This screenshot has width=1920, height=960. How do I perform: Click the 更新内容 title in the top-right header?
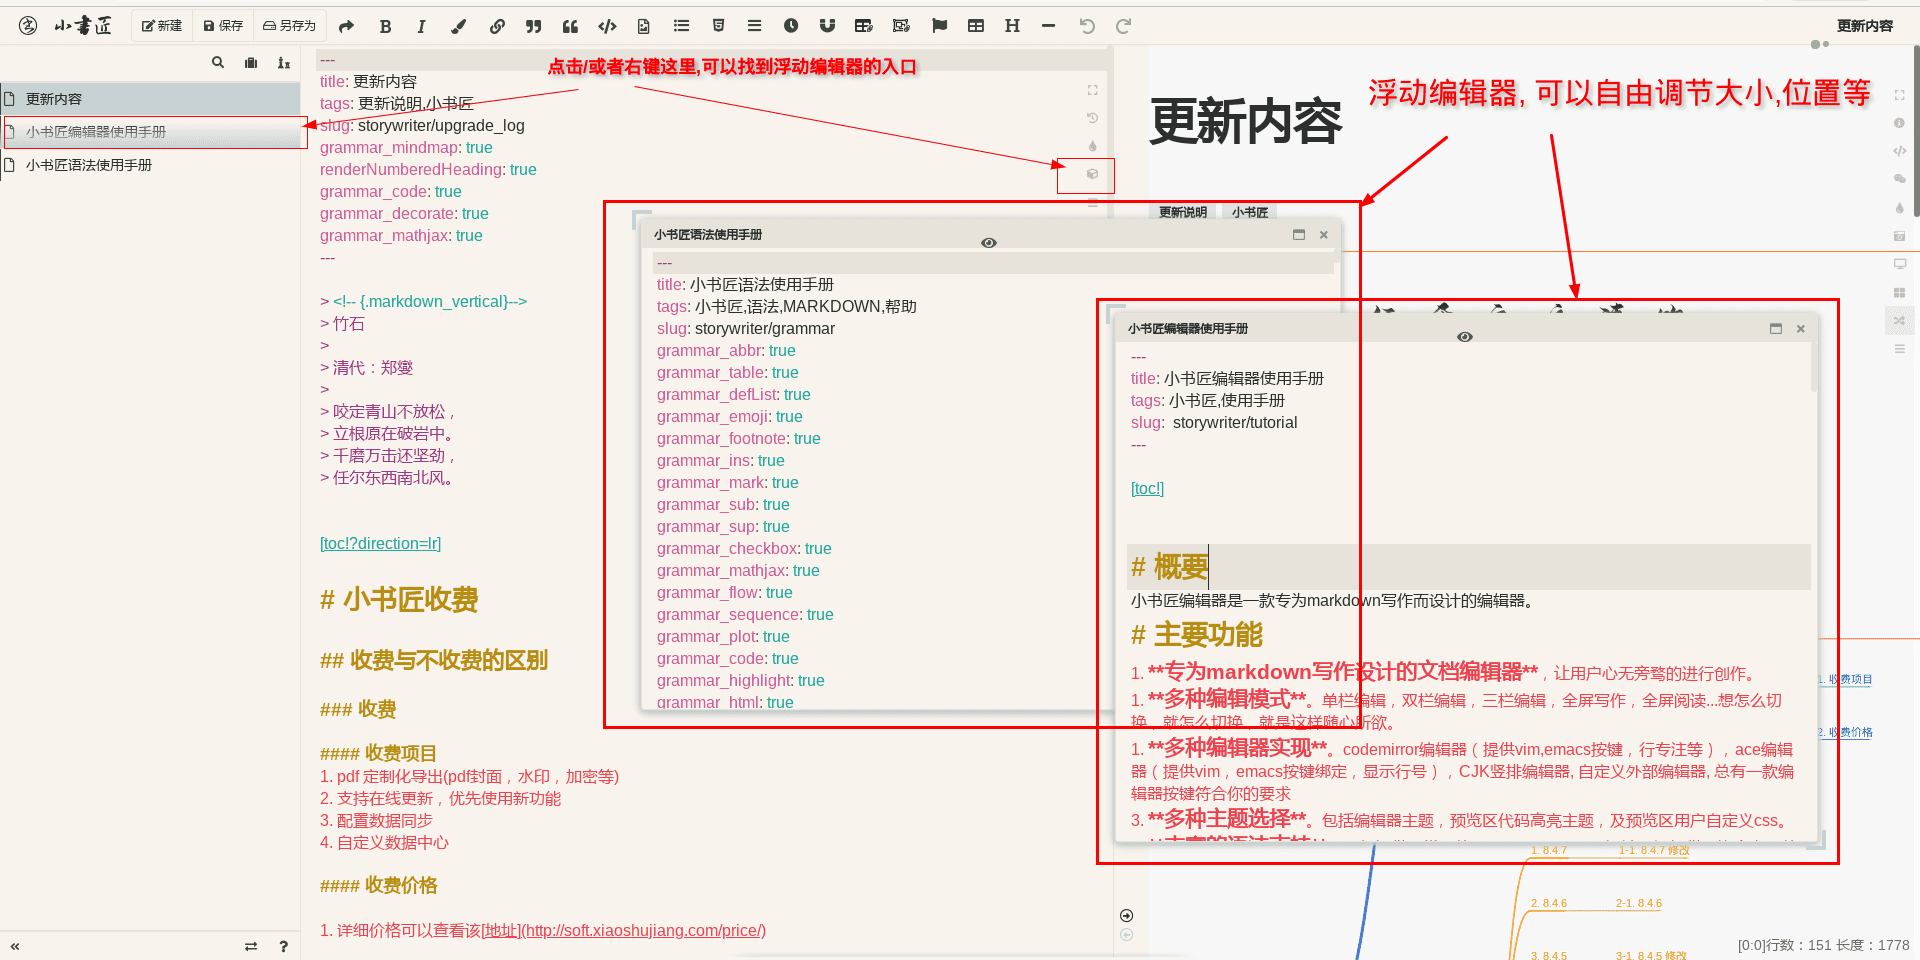click(x=1865, y=26)
